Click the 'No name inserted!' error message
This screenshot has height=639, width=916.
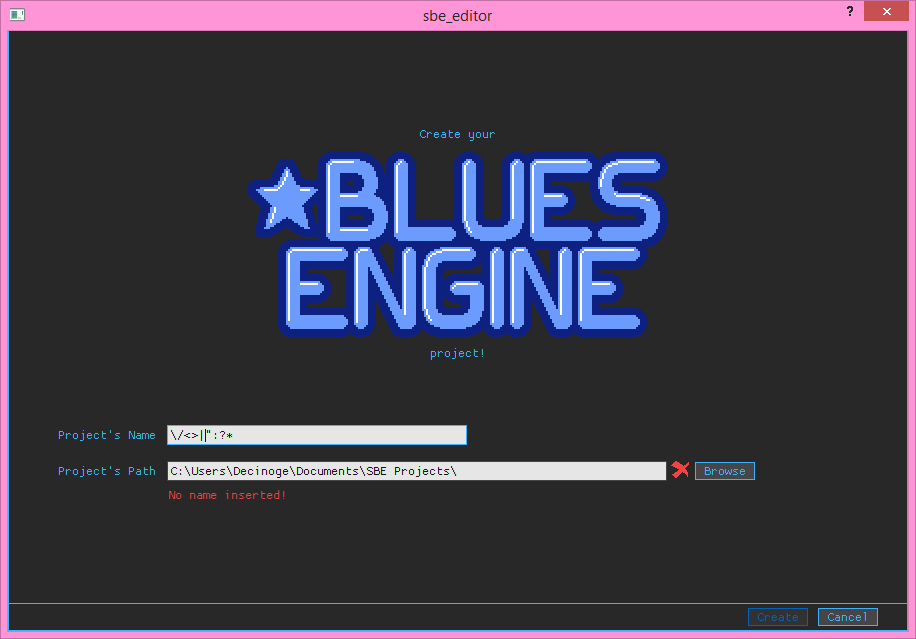pyautogui.click(x=227, y=495)
